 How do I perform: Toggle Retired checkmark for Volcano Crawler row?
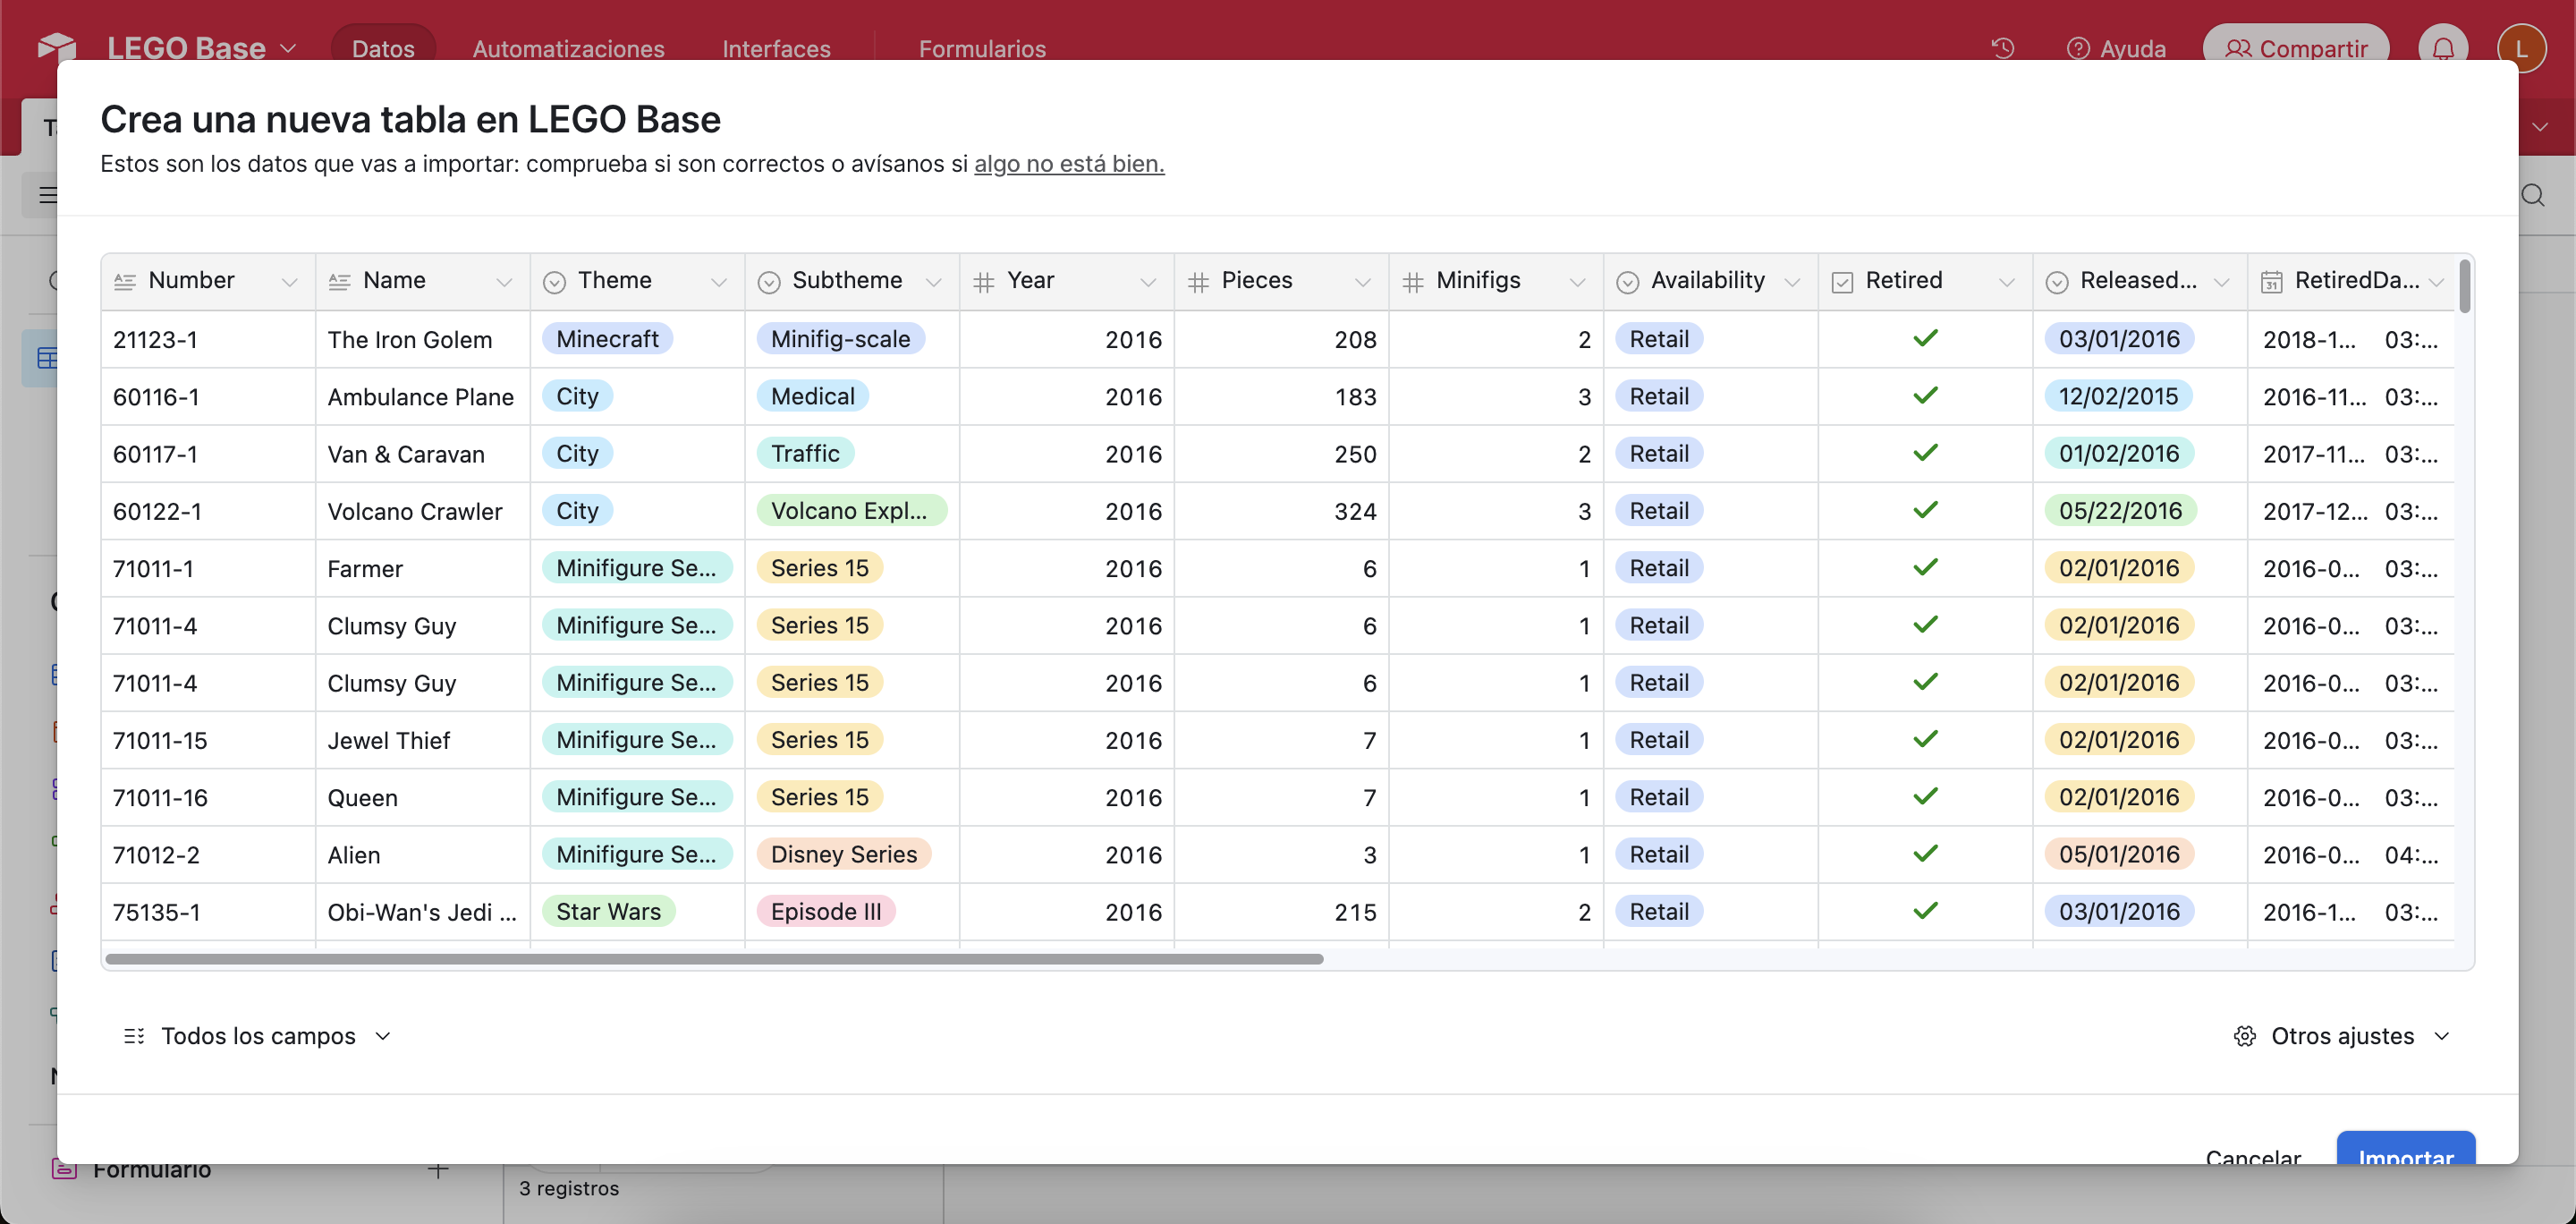click(x=1925, y=511)
